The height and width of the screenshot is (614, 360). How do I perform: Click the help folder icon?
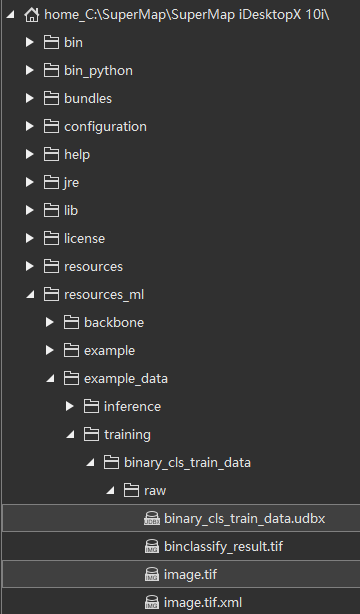tap(51, 154)
